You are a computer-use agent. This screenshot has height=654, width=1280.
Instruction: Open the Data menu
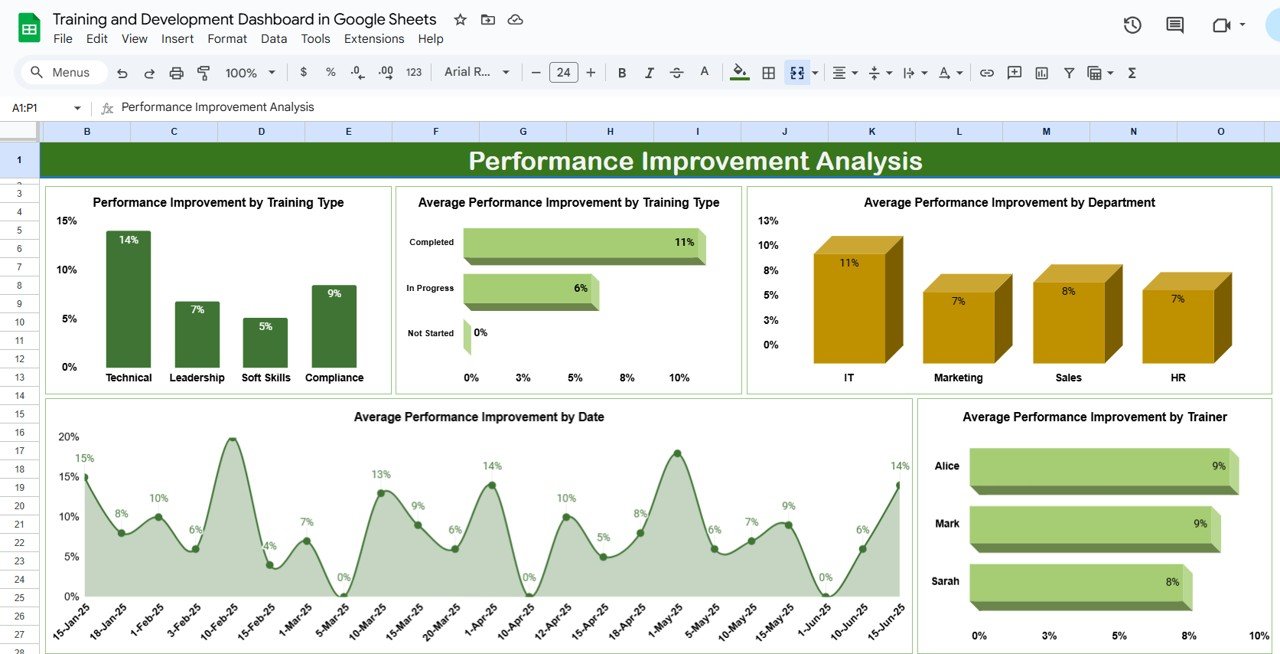[x=274, y=39]
